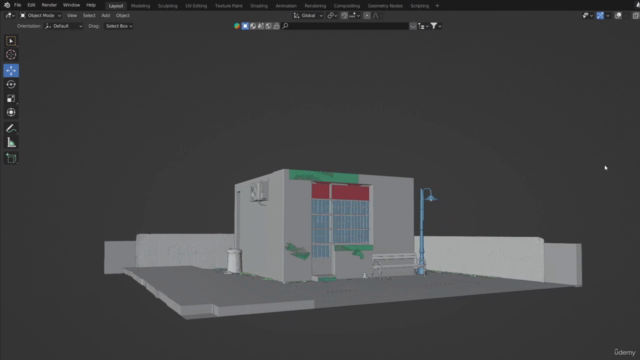This screenshot has width=640, height=360.
Task: Click the multicolor sphere icon by search
Action: [x=237, y=26]
